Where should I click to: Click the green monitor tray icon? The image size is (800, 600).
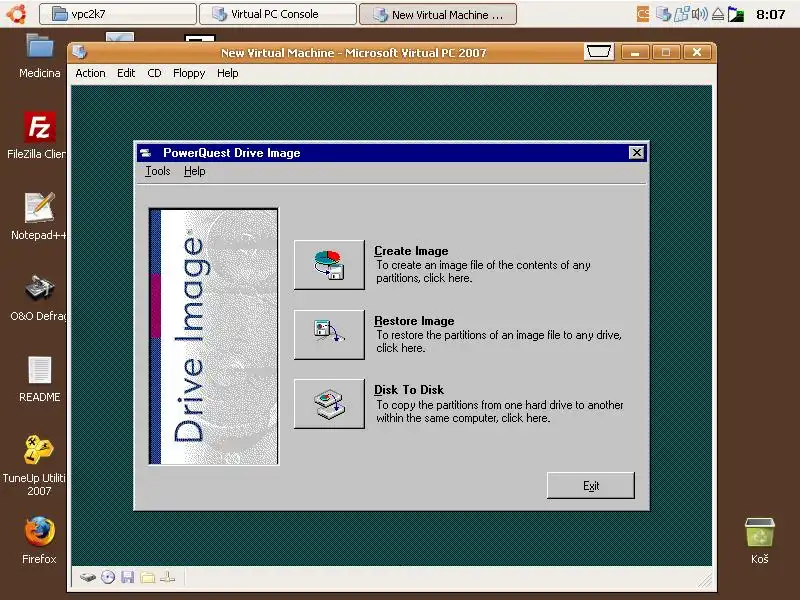click(735, 14)
